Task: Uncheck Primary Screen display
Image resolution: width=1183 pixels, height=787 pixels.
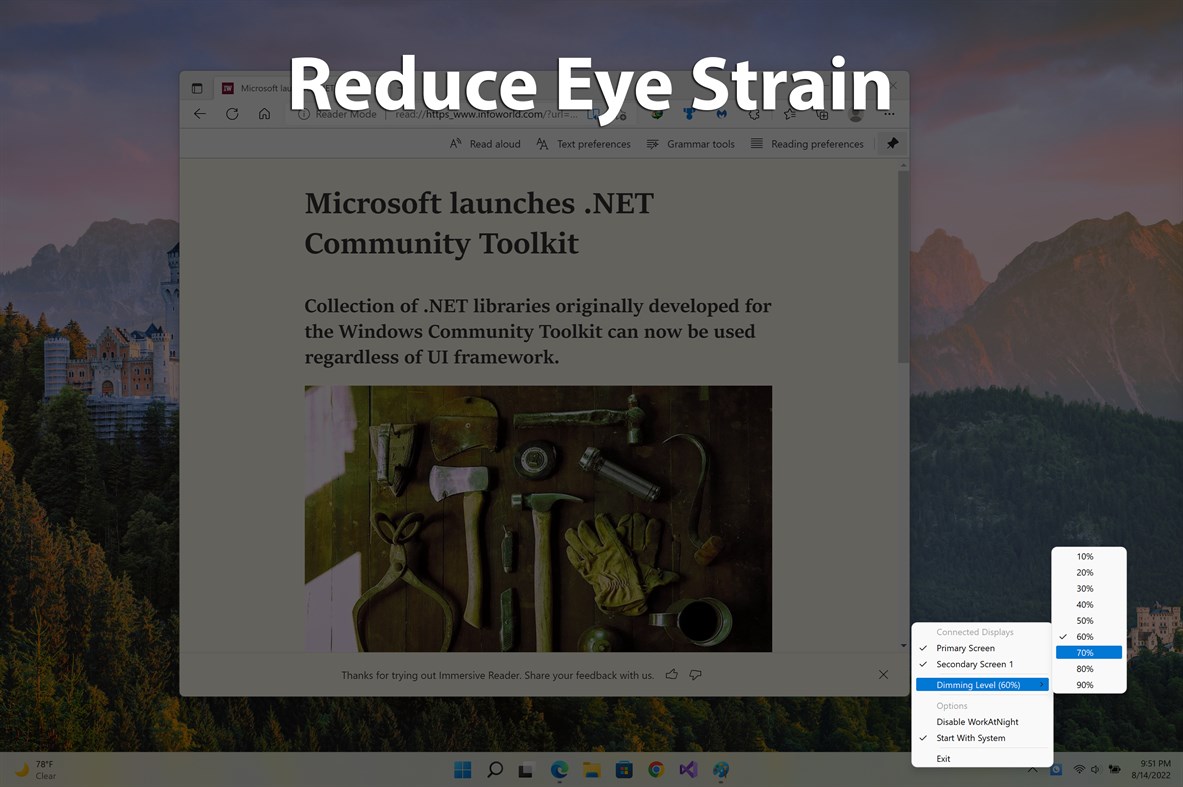Action: click(964, 648)
